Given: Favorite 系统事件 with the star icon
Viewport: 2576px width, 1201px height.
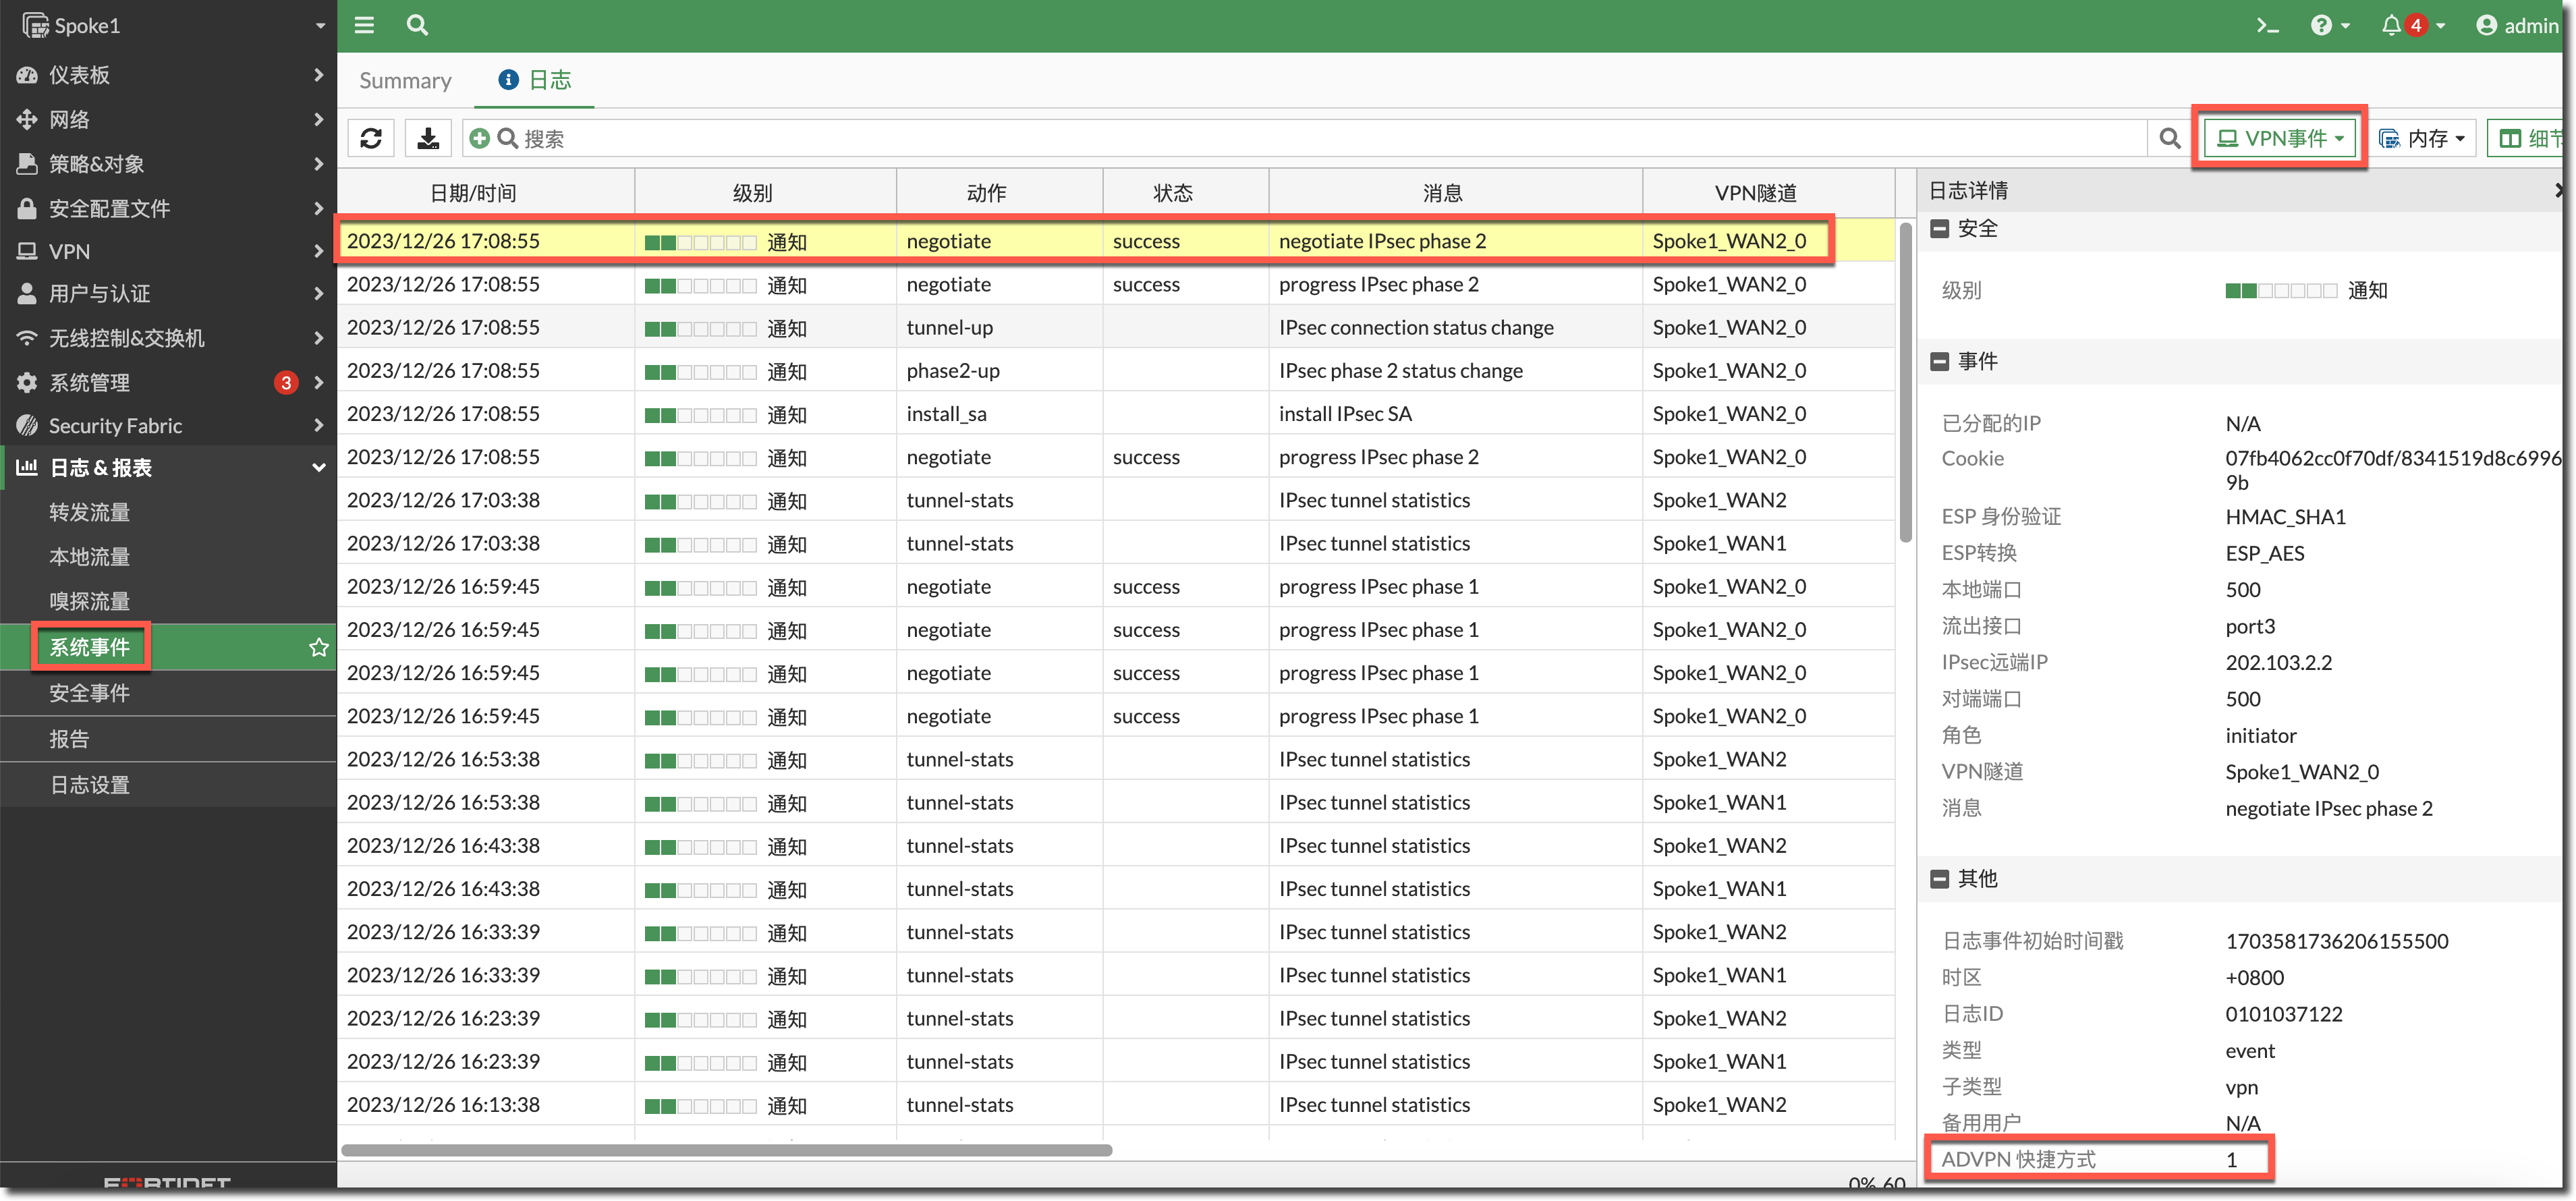Looking at the screenshot, I should point(319,647).
